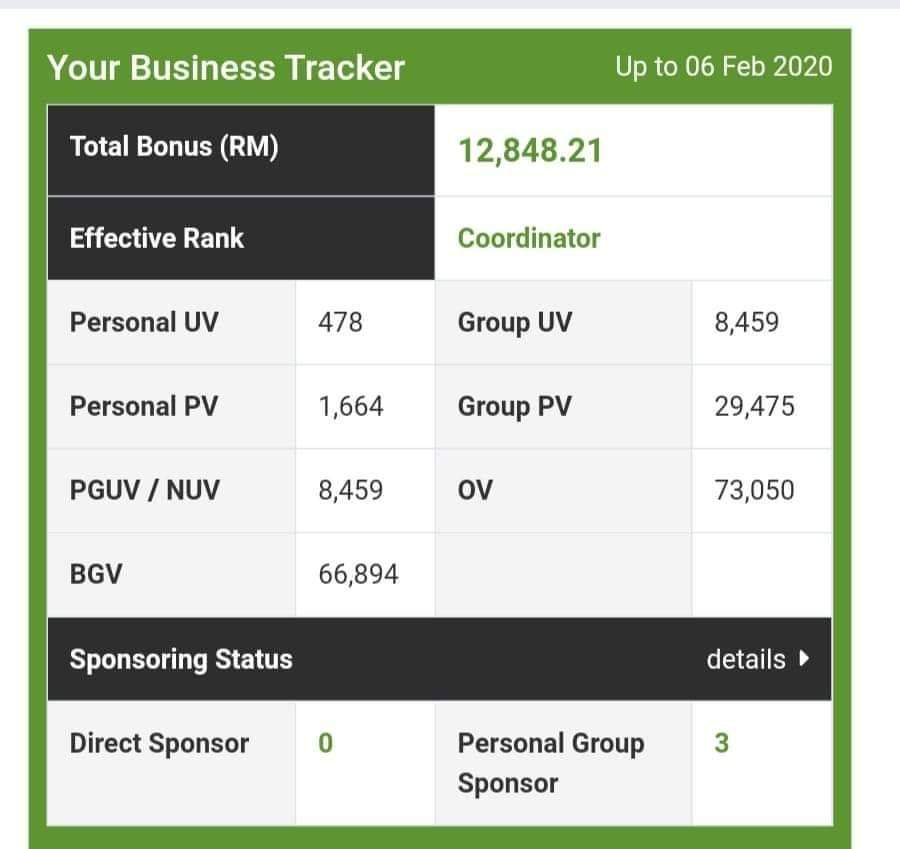The height and width of the screenshot is (849, 900).
Task: Click the Your Business Tracker heading
Action: tap(226, 68)
